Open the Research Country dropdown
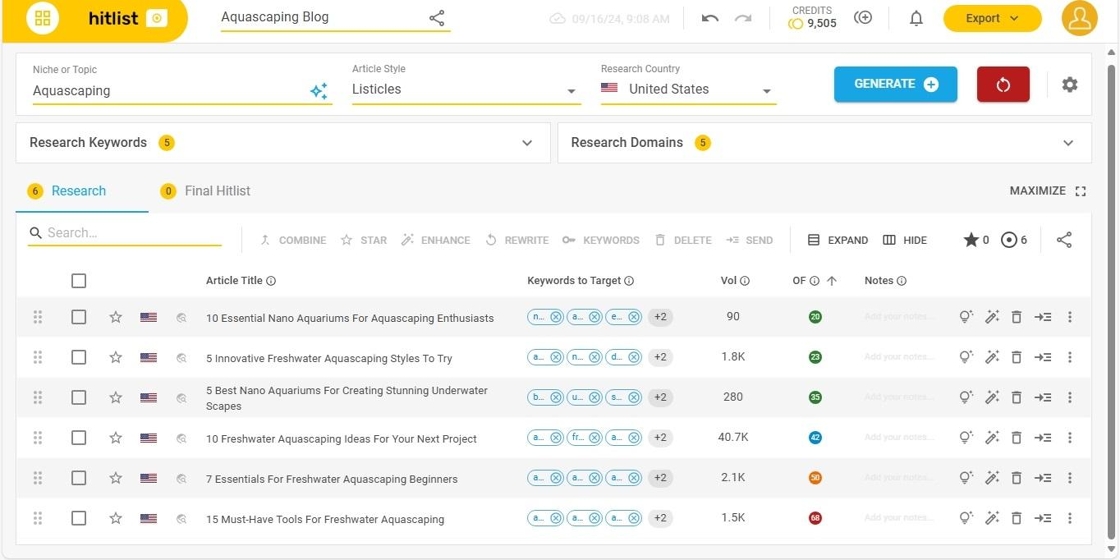 point(688,90)
